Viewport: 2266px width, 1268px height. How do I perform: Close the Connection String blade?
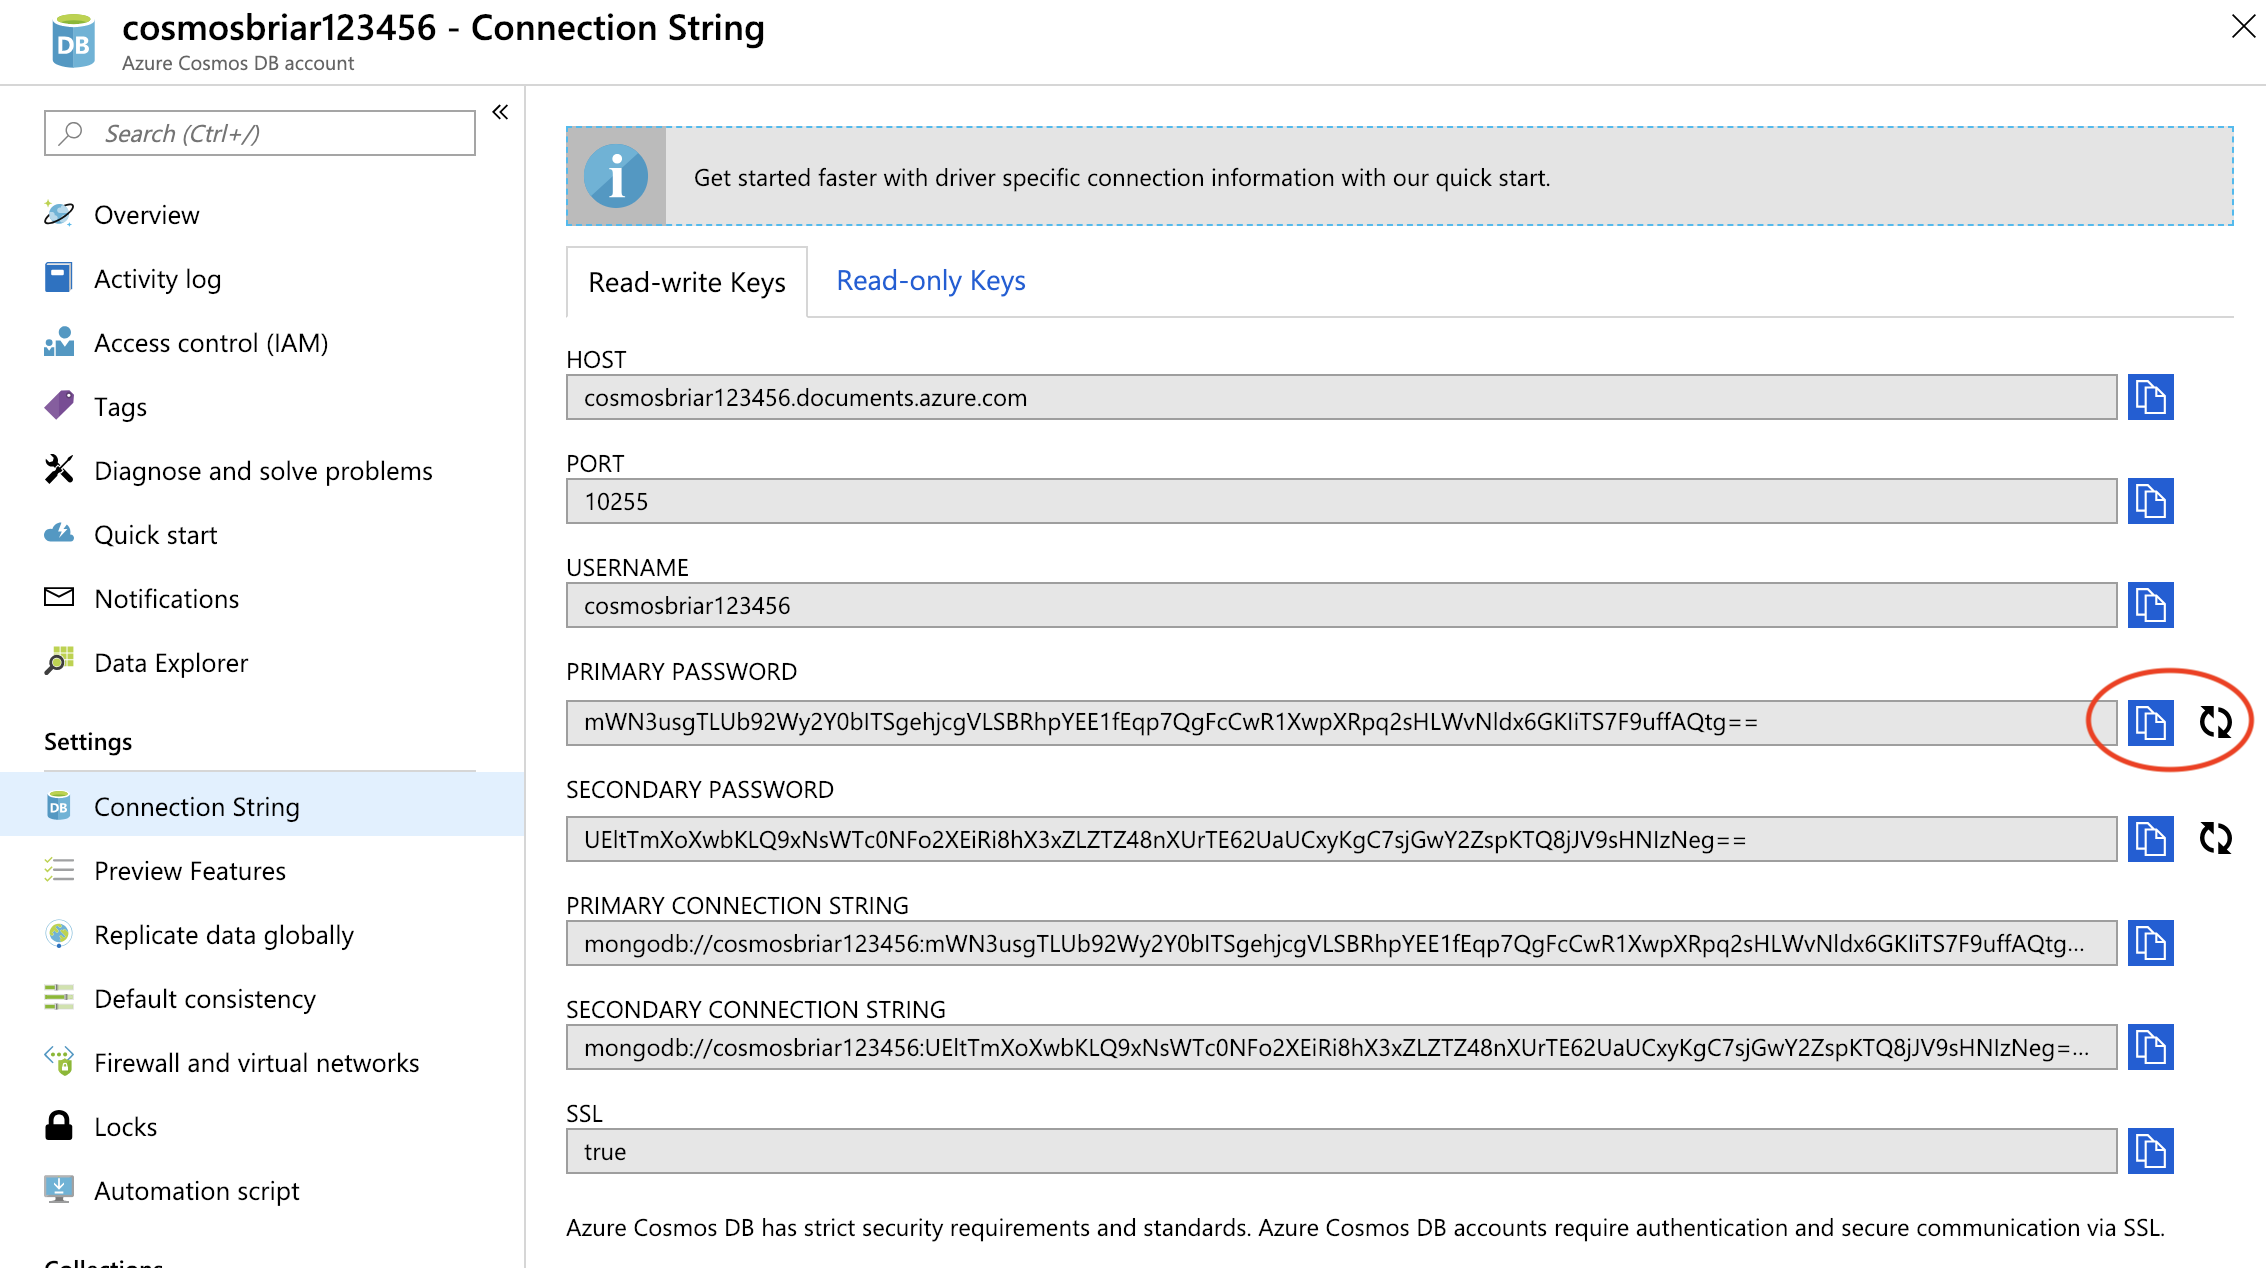(x=2243, y=27)
